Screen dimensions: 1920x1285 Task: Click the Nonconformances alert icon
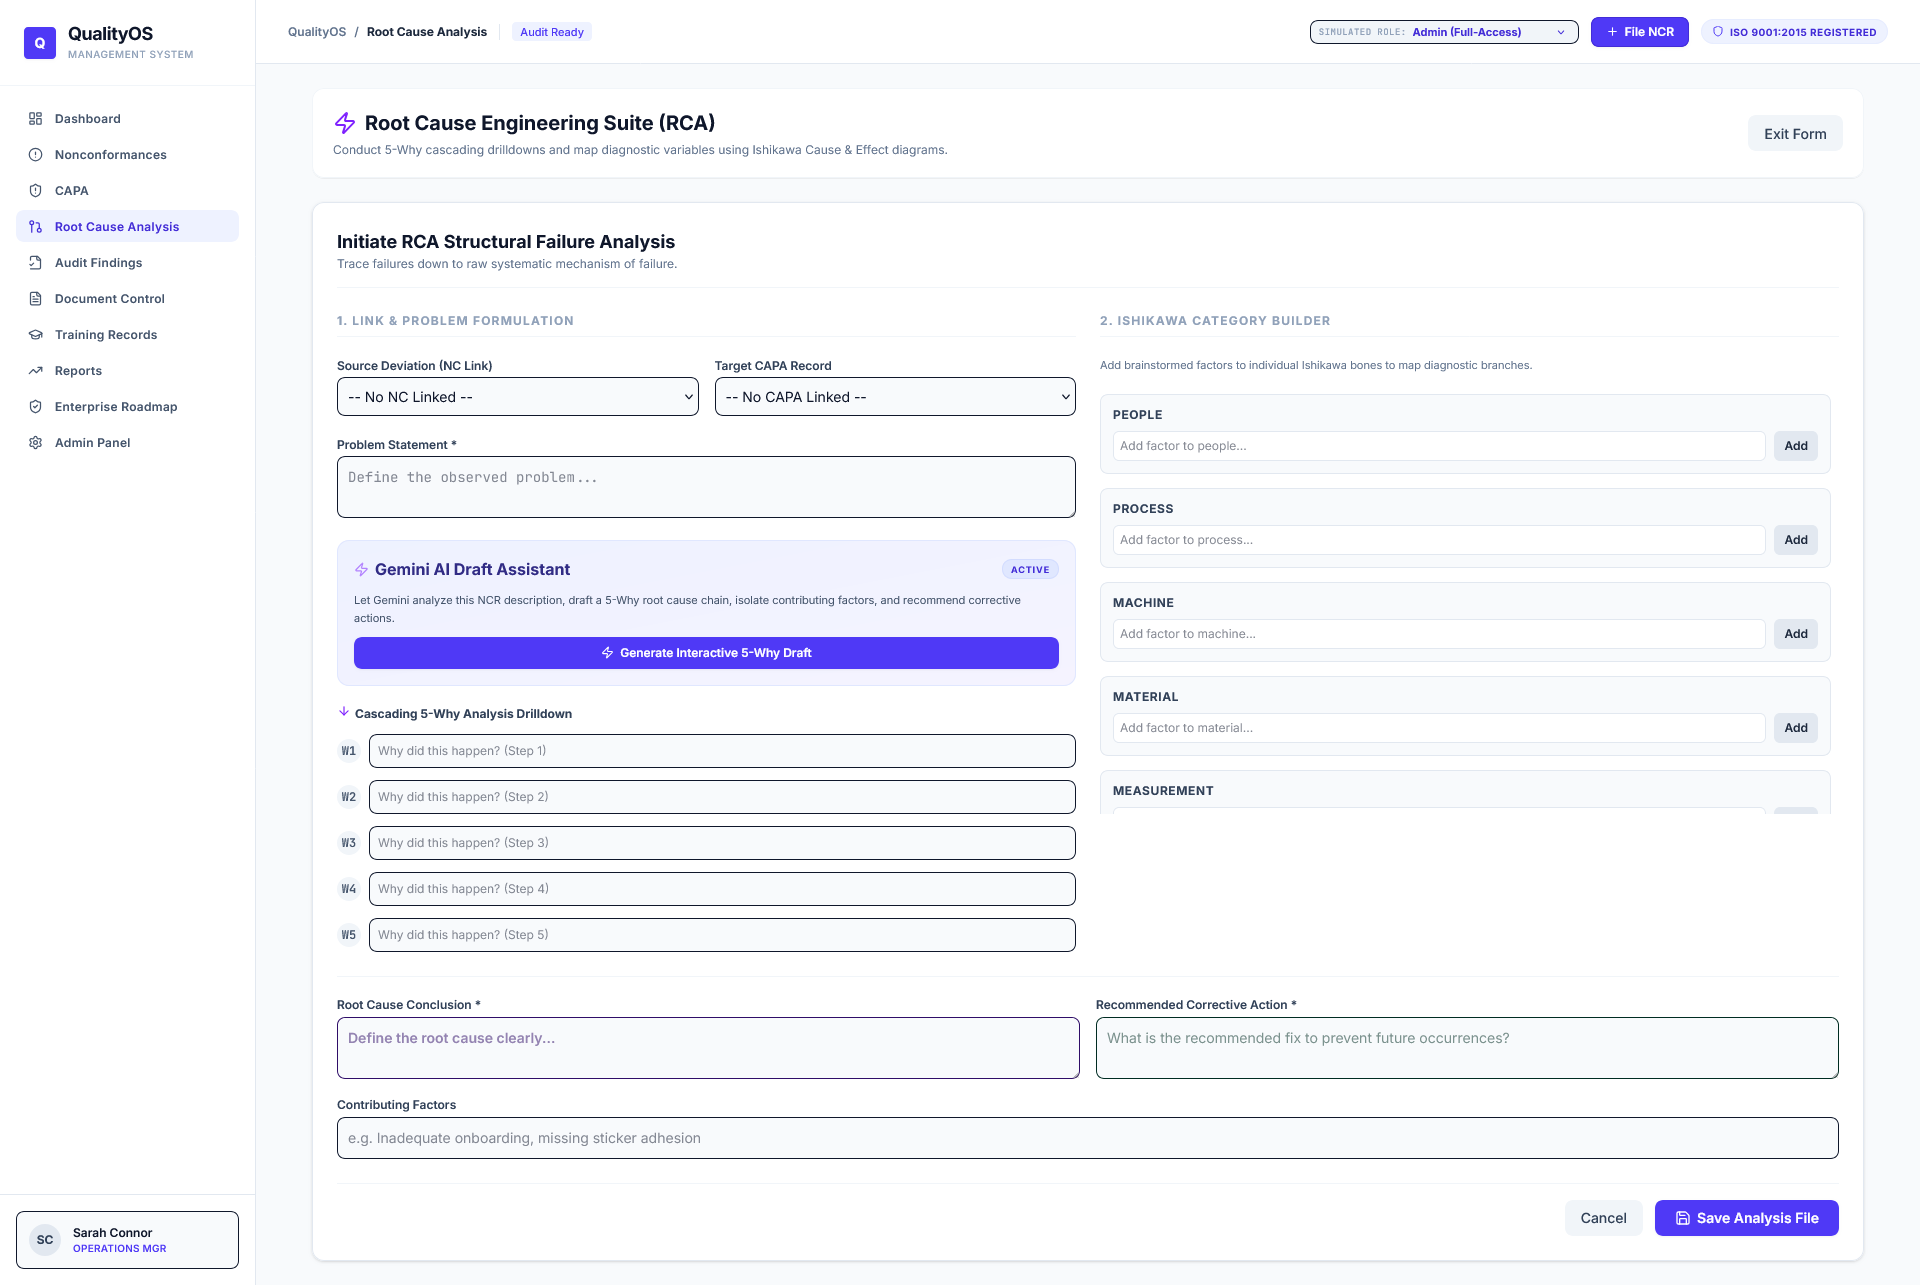coord(36,155)
